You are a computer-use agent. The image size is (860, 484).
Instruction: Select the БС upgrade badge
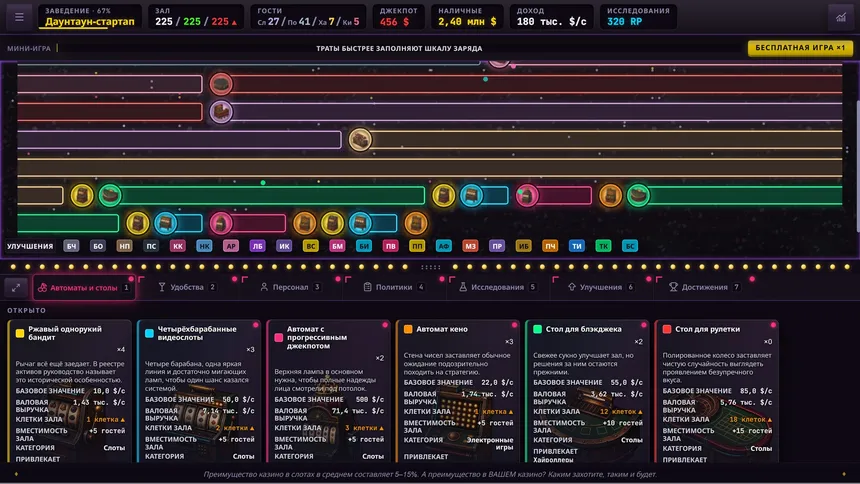630,246
